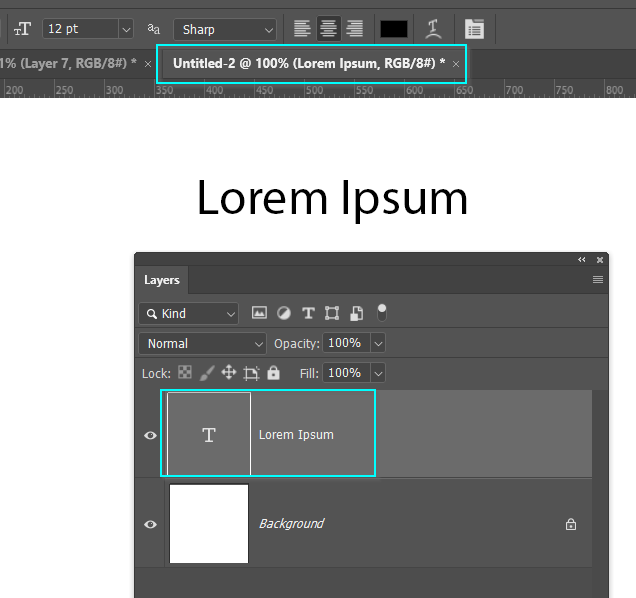Viewport: 636px width, 598px height.
Task: Hide the Lorem Ipsum text layer
Action: 150,435
